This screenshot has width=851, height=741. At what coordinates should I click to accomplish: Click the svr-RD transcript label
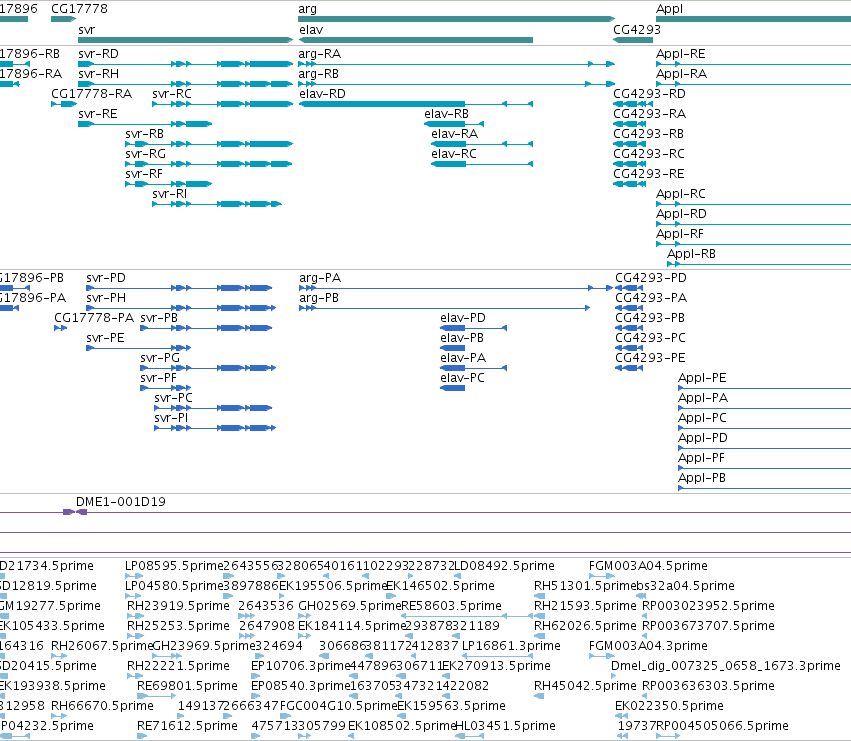point(98,54)
